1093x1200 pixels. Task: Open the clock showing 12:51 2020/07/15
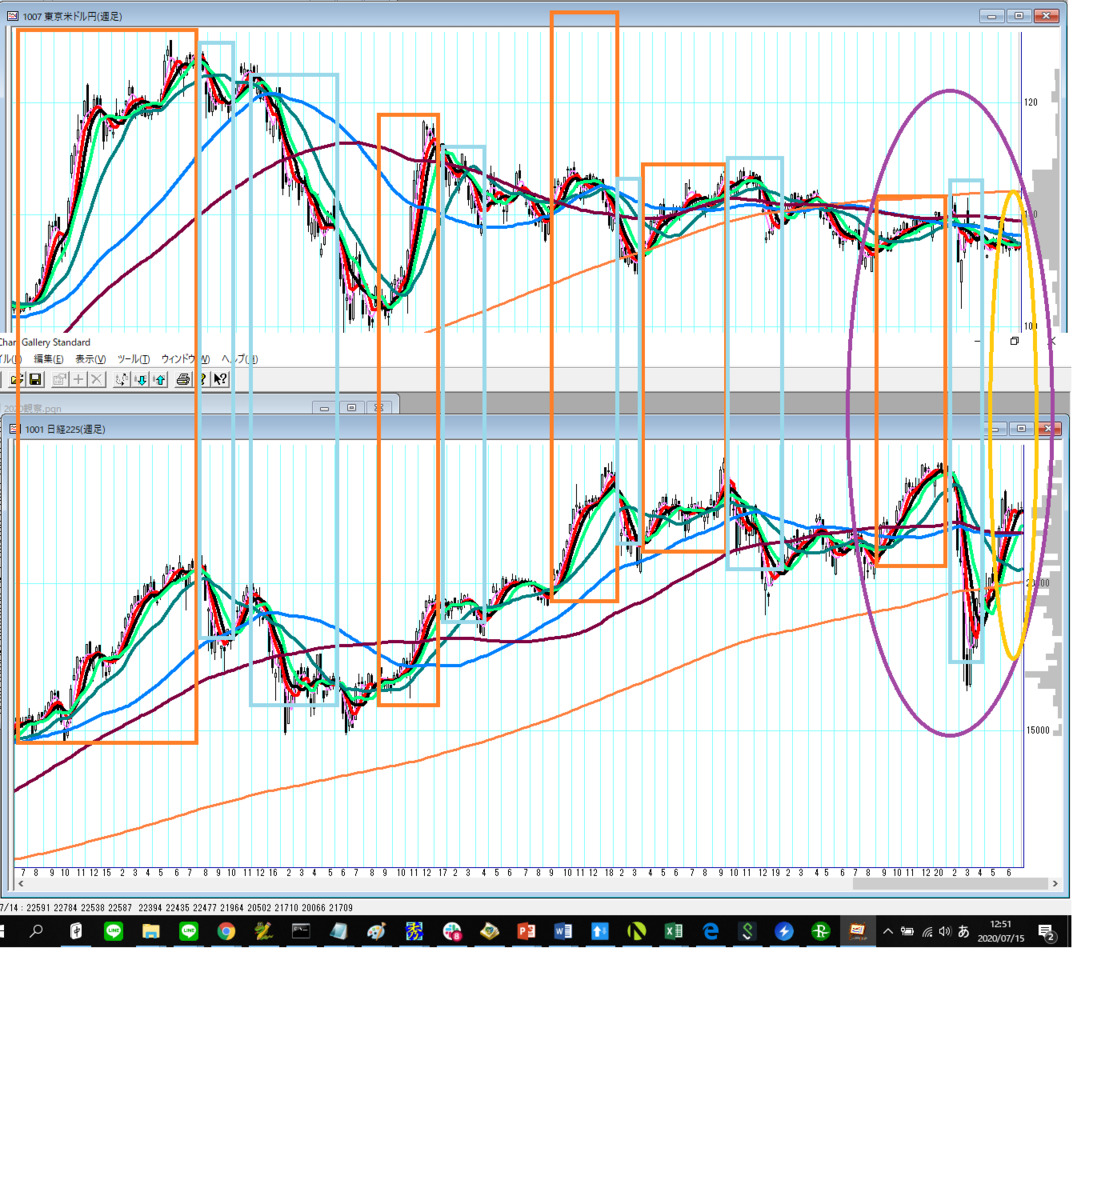1001,932
